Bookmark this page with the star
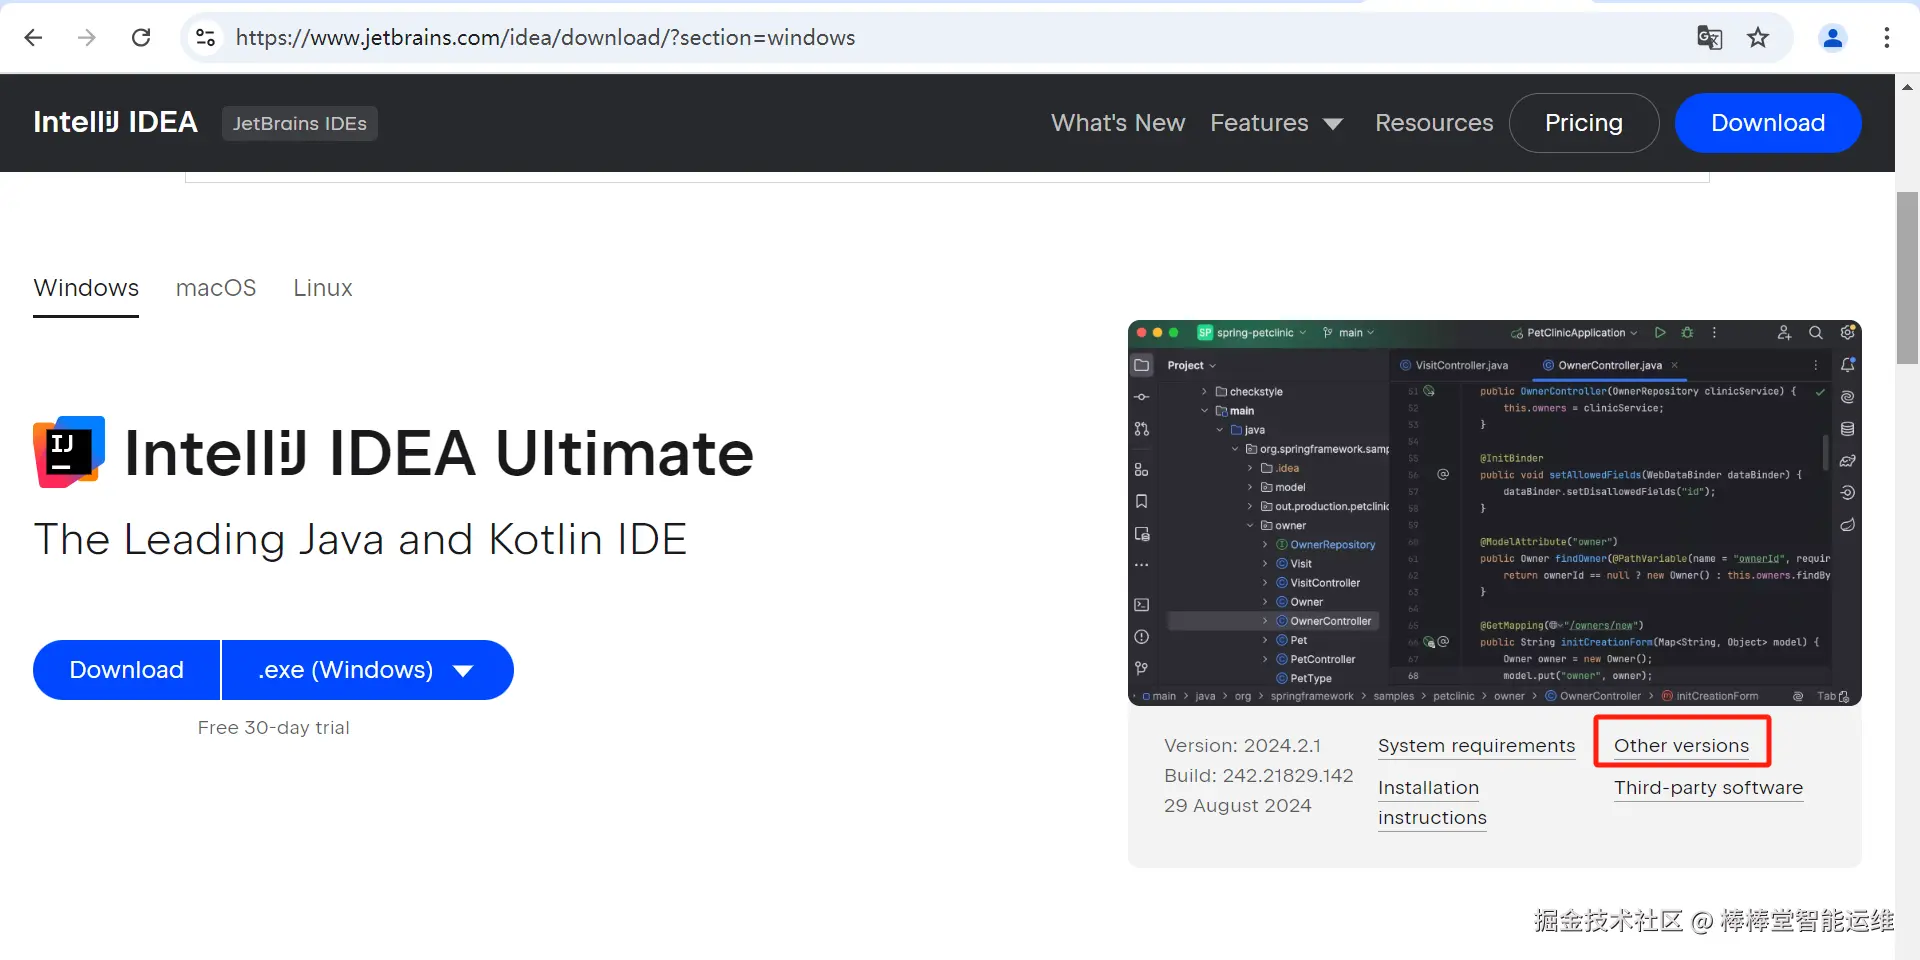Viewport: 1920px width, 960px height. coord(1758,38)
